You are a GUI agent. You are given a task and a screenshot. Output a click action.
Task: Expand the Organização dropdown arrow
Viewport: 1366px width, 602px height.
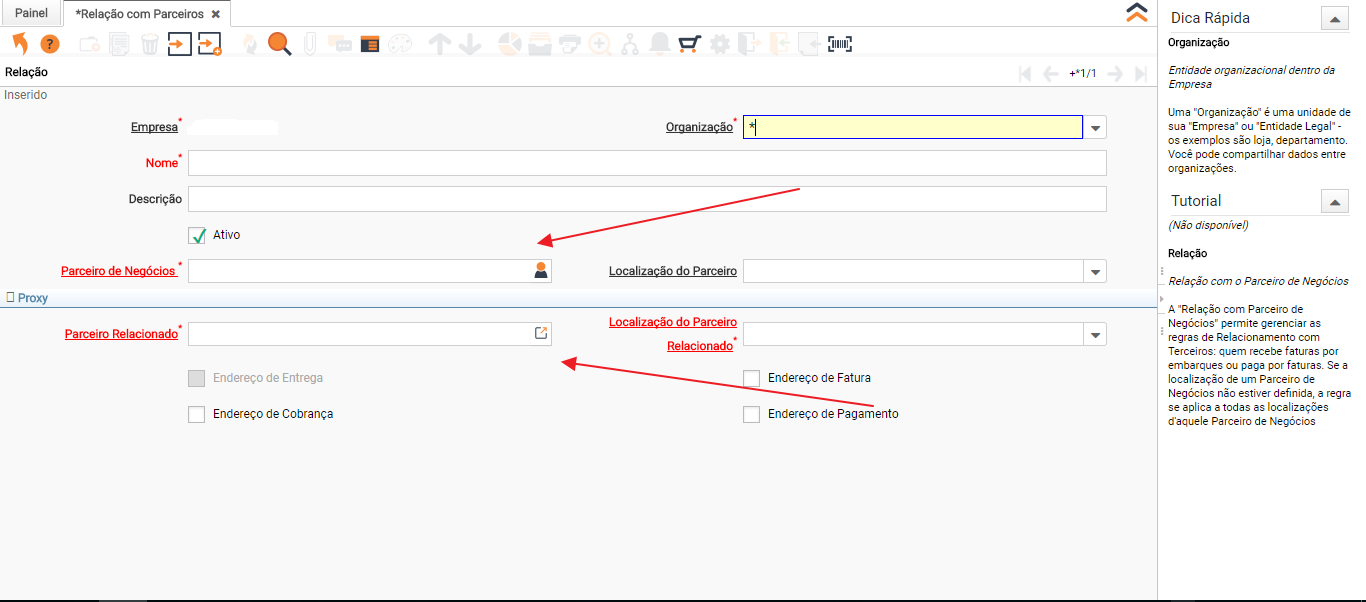tap(1096, 128)
